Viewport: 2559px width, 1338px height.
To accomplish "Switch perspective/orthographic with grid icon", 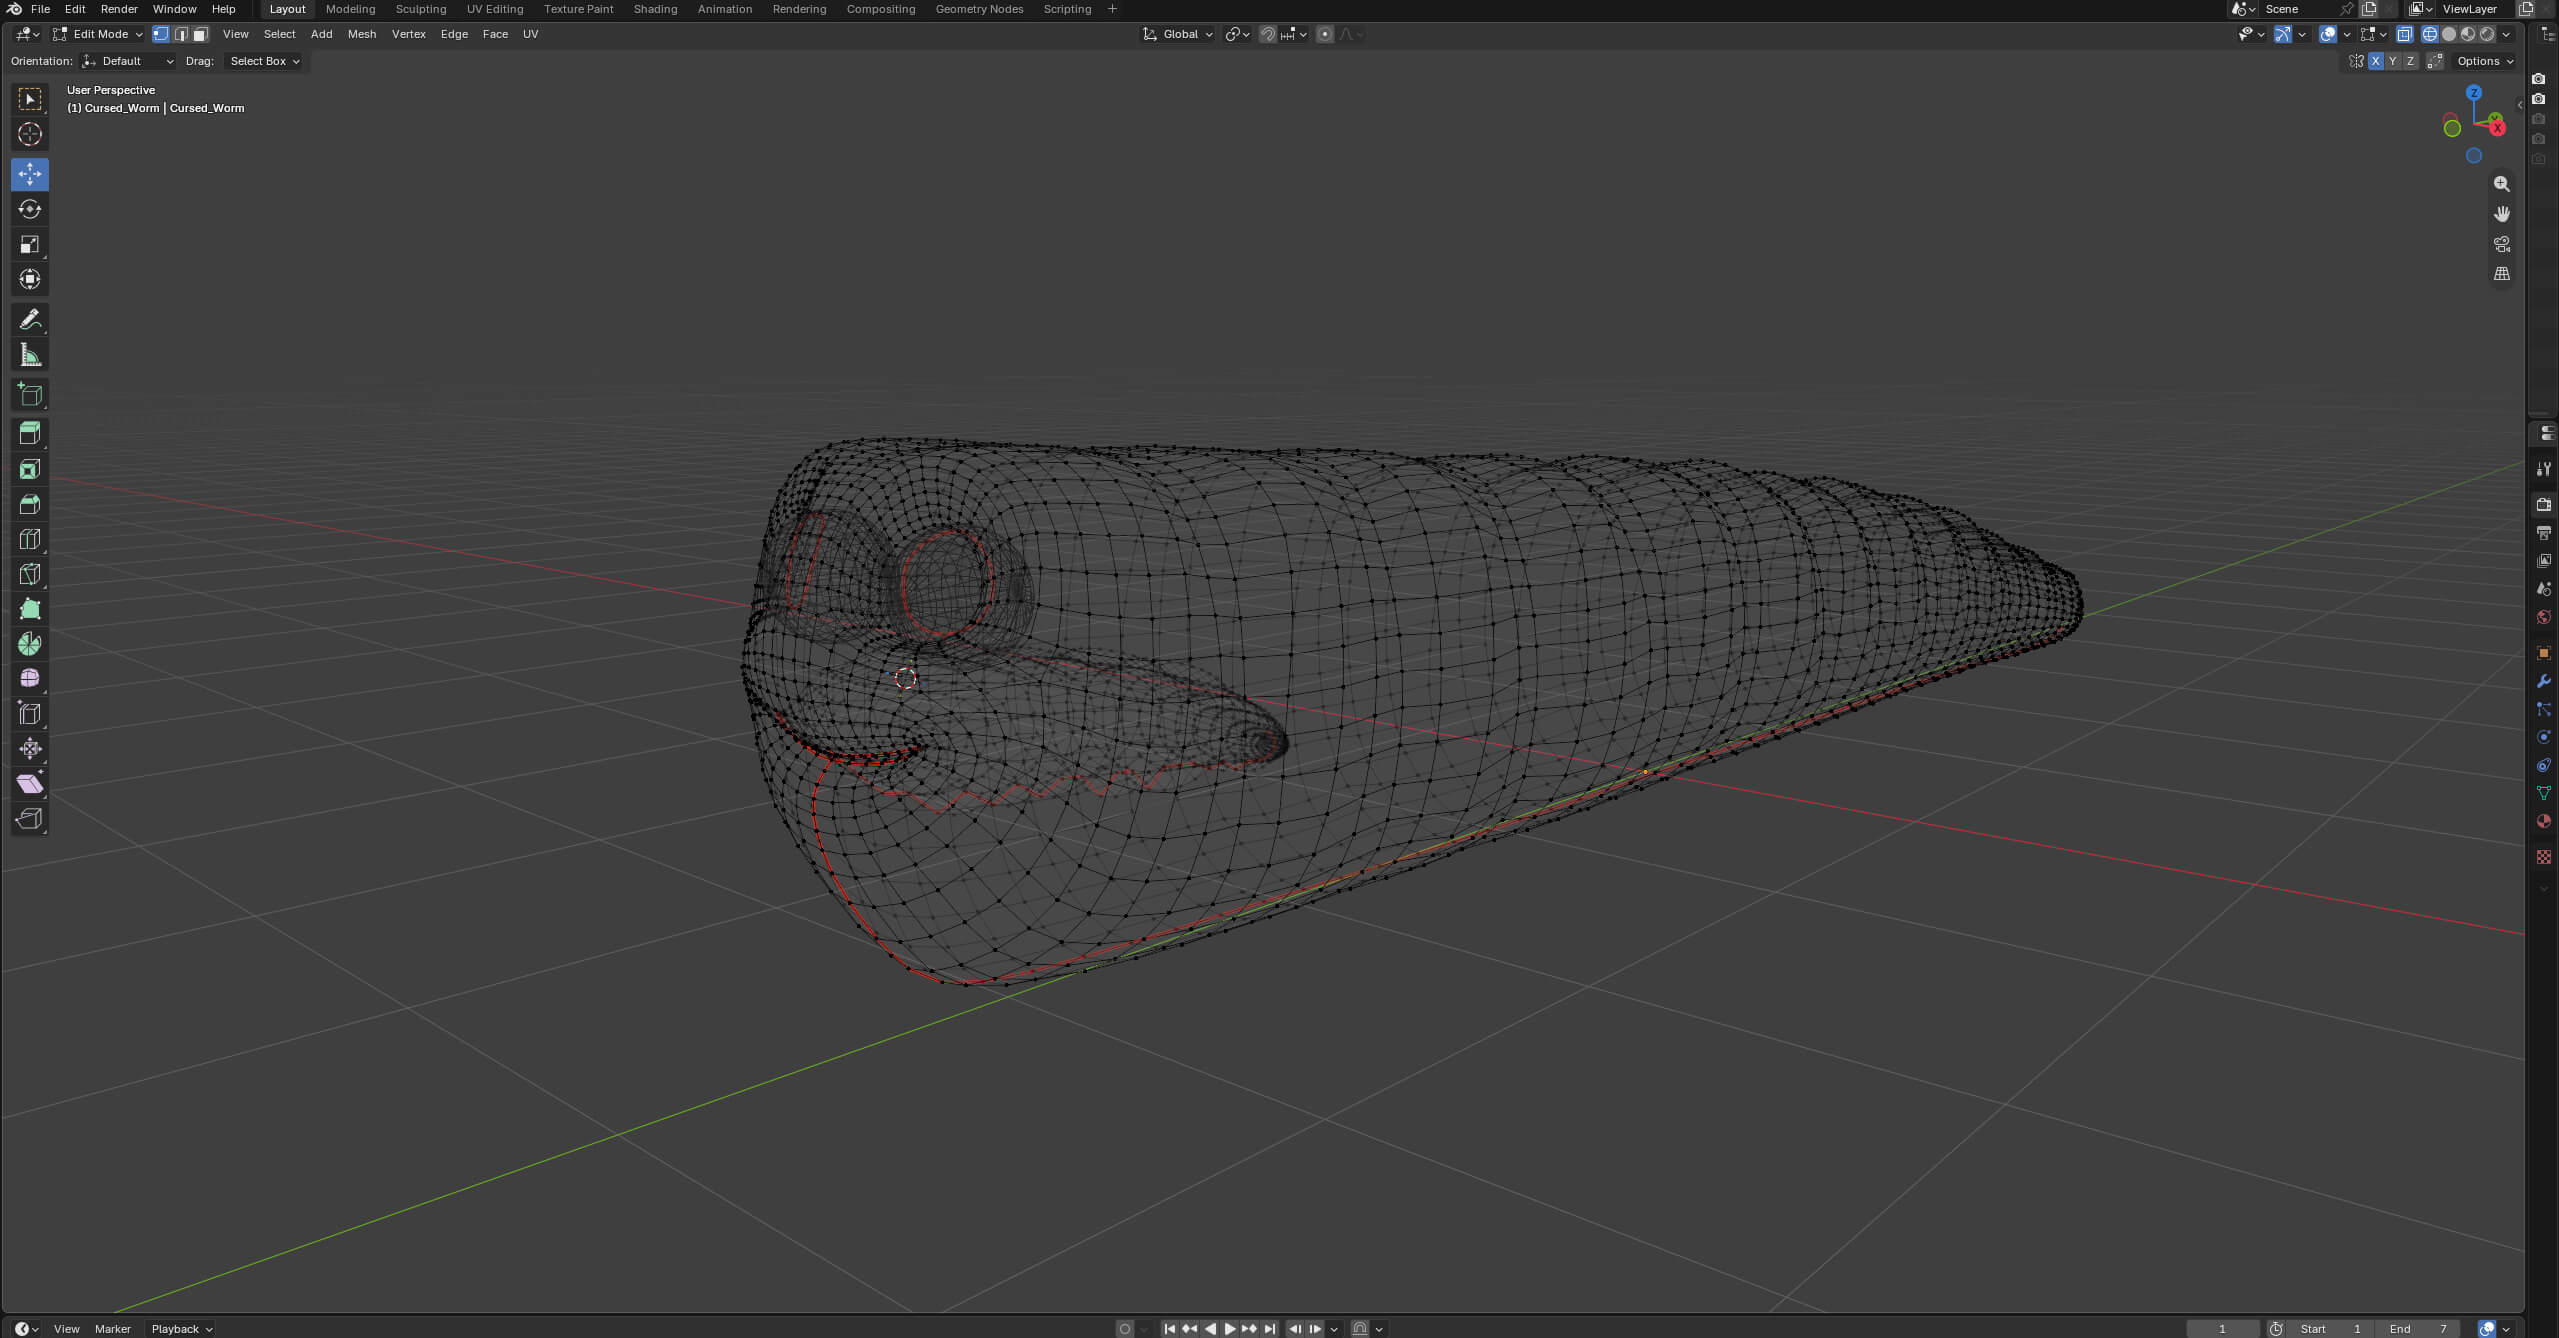I will 2501,274.
